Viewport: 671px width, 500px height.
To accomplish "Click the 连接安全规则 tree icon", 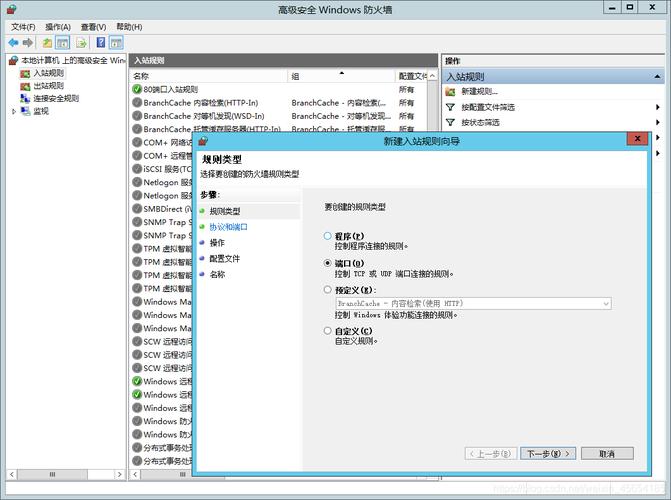I will (x=25, y=98).
